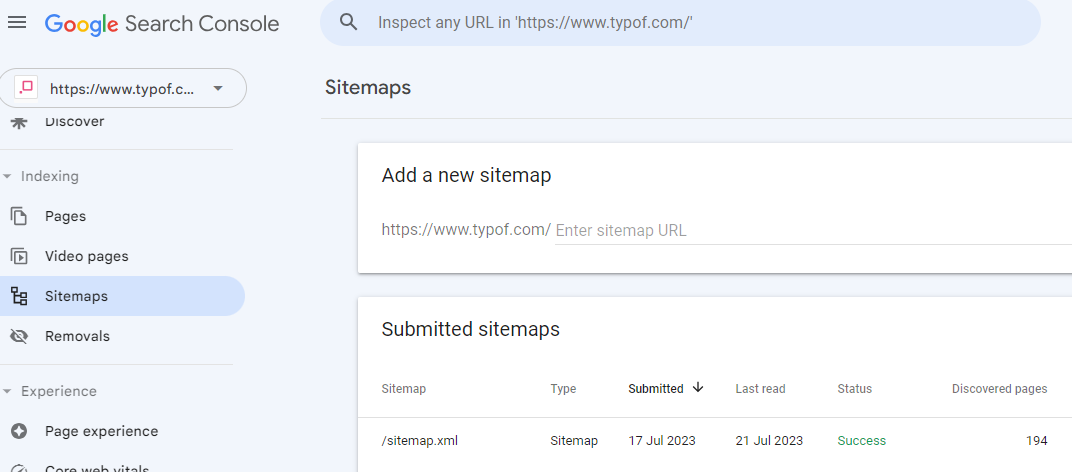
Task: Click the https://www.typof.com/ prefix text
Action: [466, 230]
